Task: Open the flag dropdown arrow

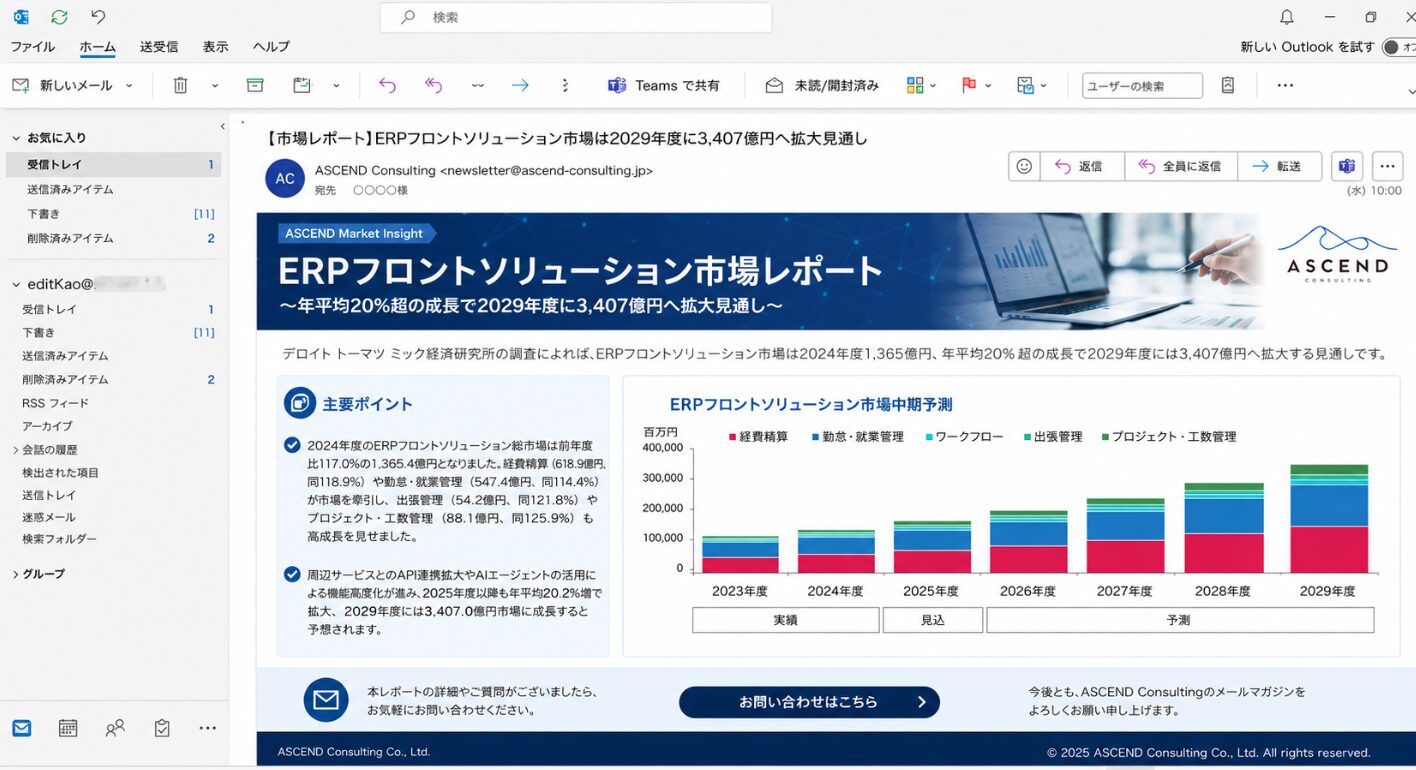Action: point(988,86)
